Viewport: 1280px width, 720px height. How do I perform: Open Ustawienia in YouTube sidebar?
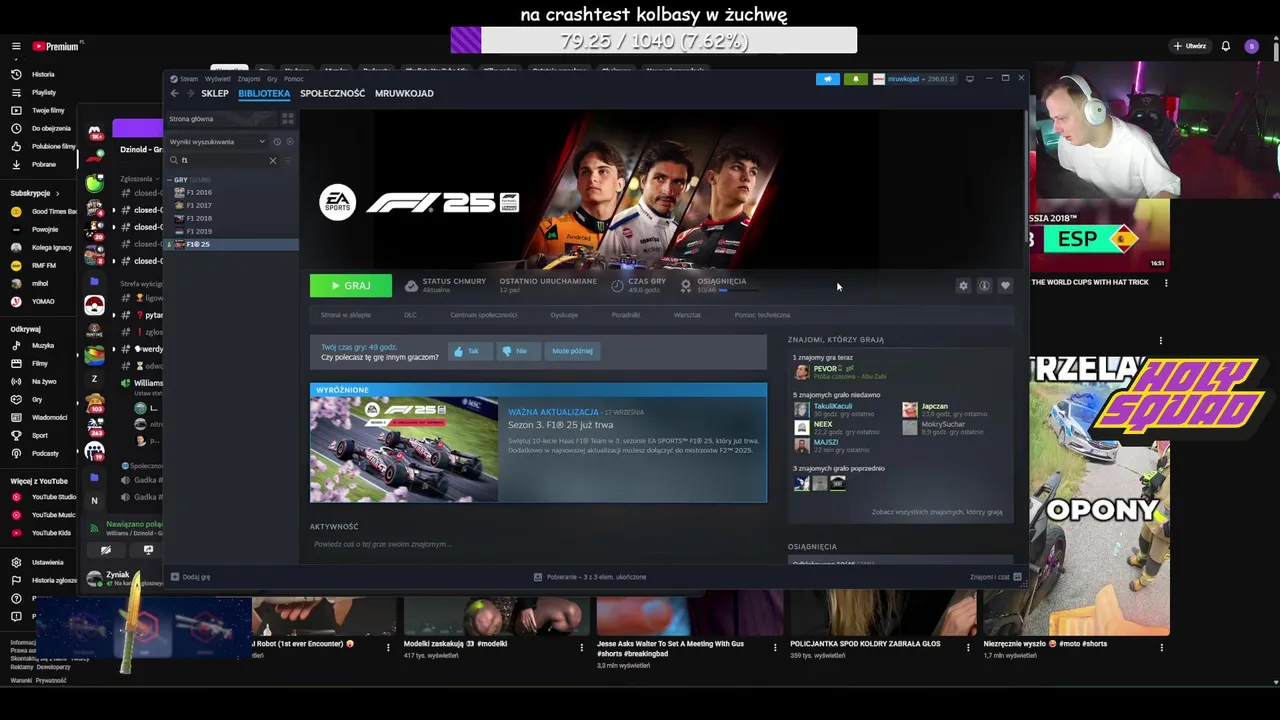click(38, 562)
